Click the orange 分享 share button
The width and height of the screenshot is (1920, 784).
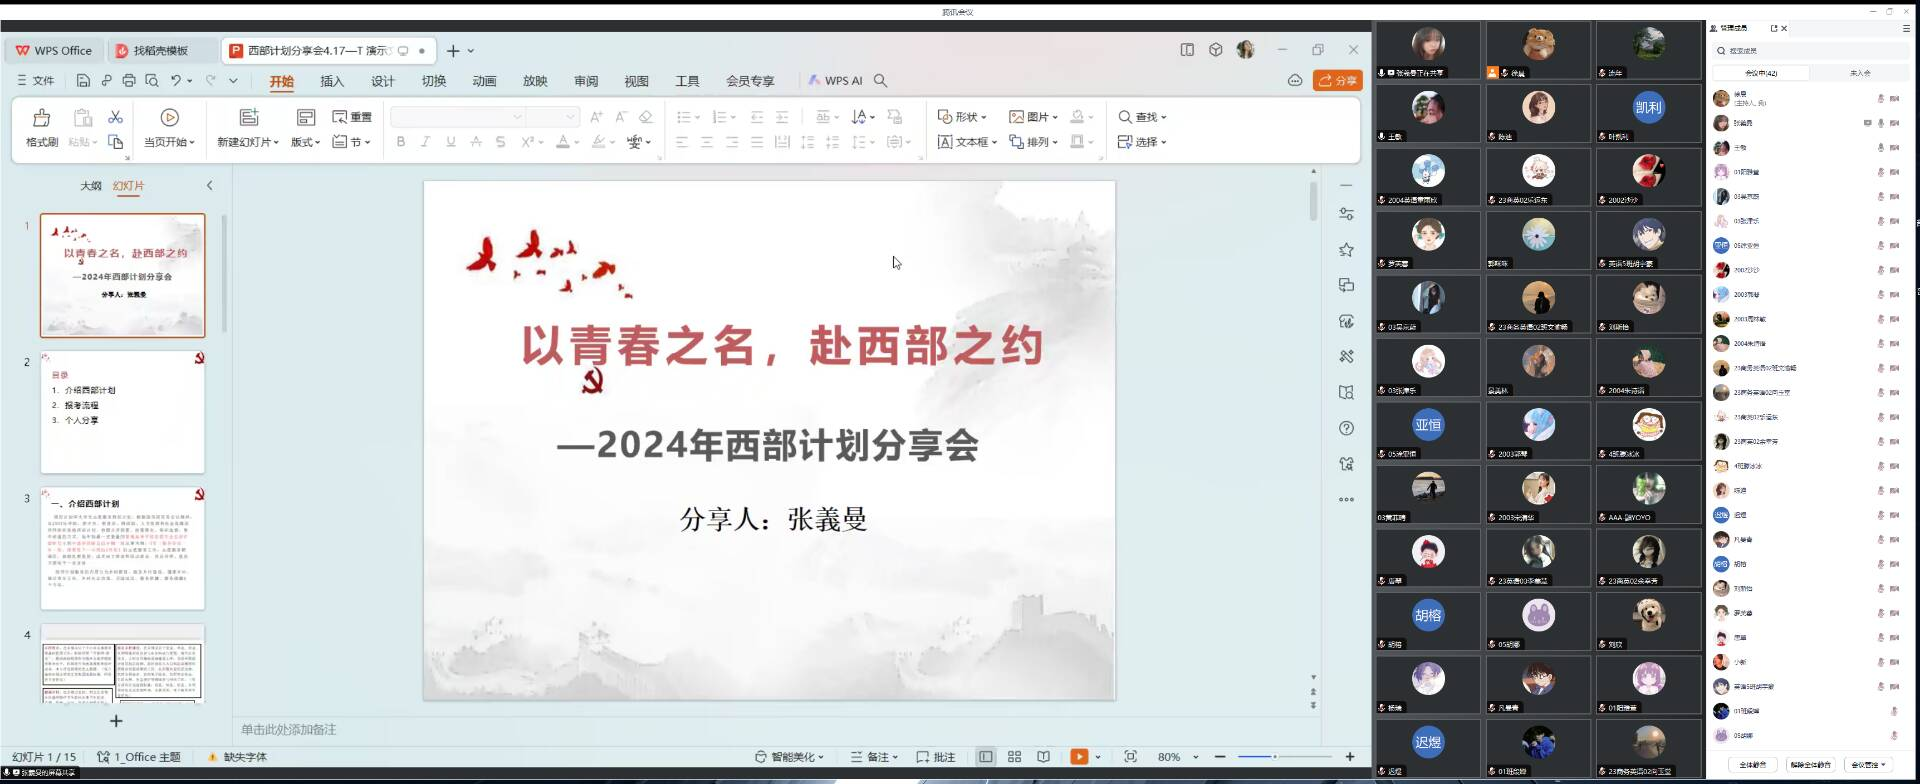pos(1338,80)
